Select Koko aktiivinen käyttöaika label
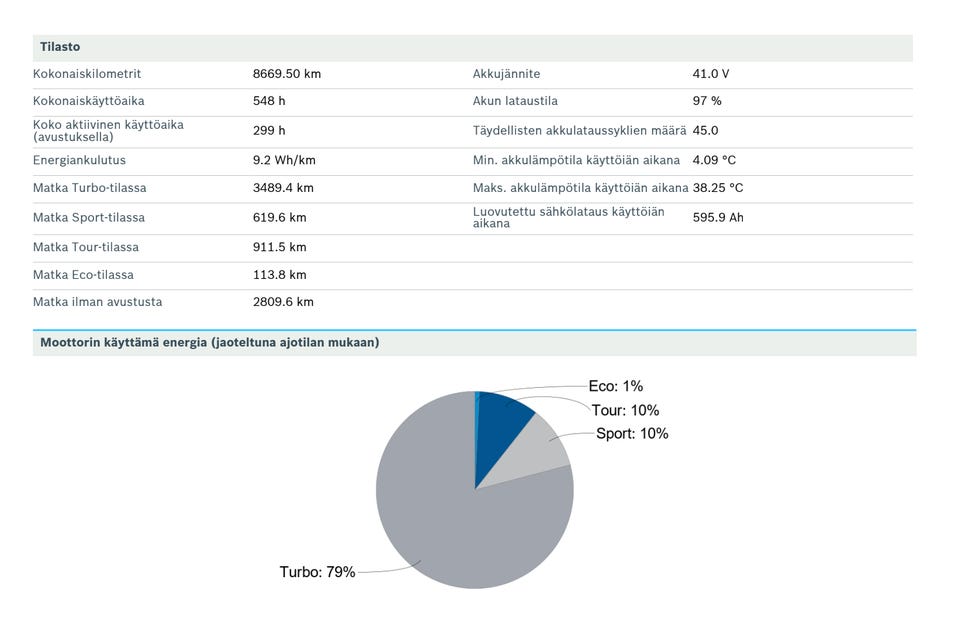The height and width of the screenshot is (639, 960). pos(108,130)
